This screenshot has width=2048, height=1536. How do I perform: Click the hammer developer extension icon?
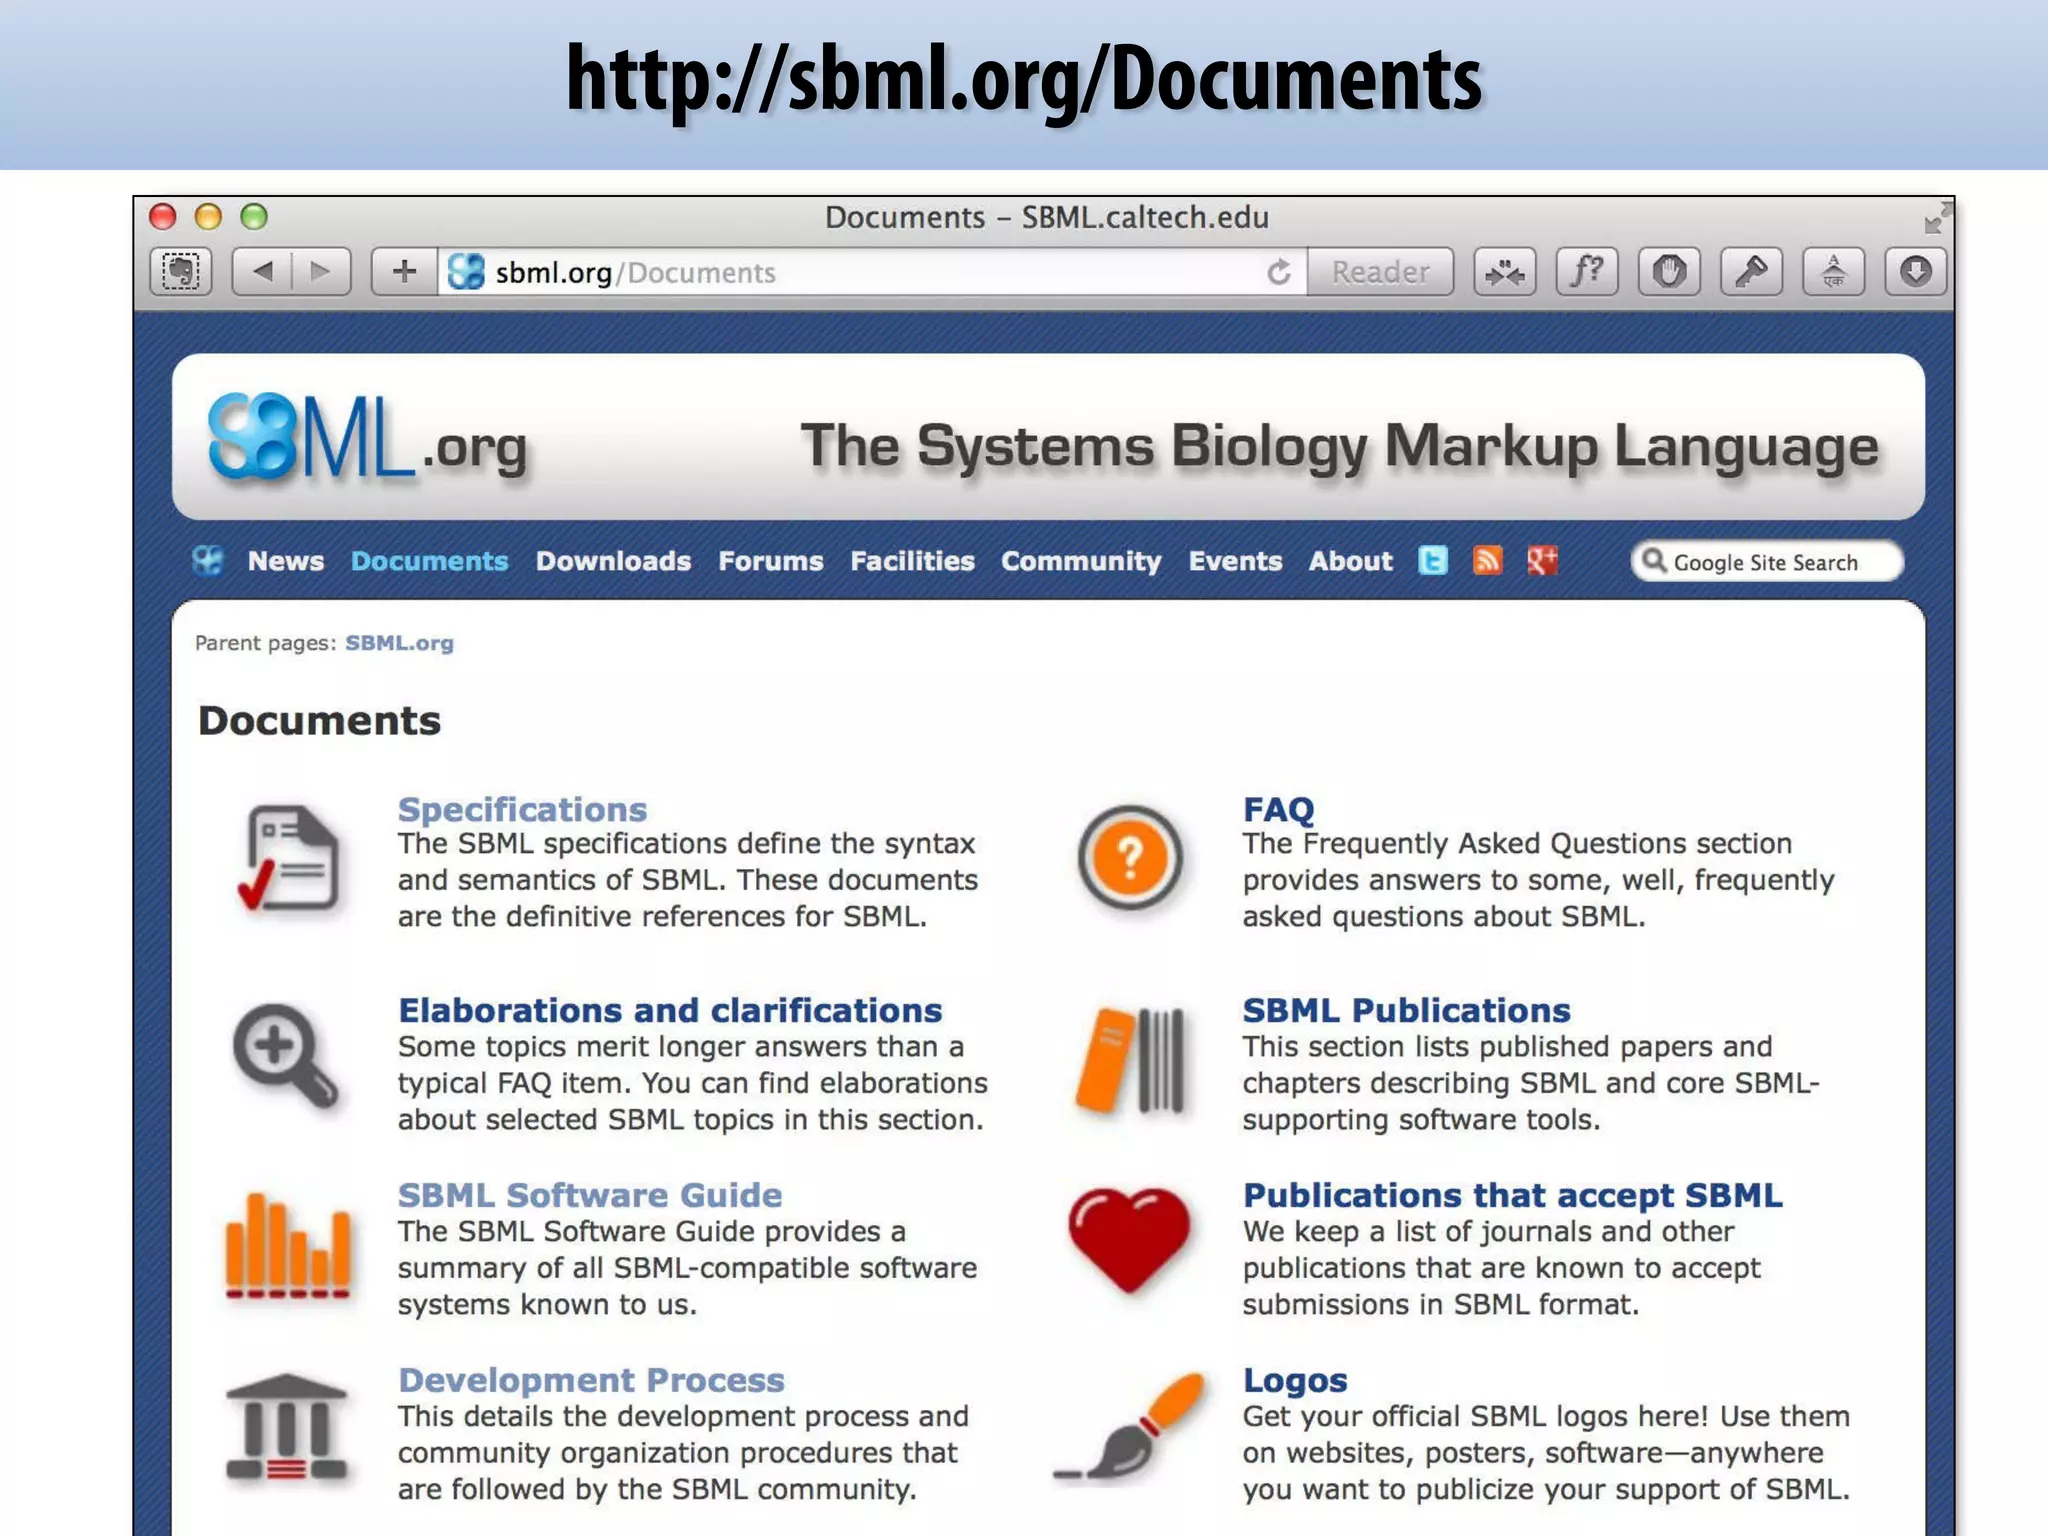point(1751,271)
